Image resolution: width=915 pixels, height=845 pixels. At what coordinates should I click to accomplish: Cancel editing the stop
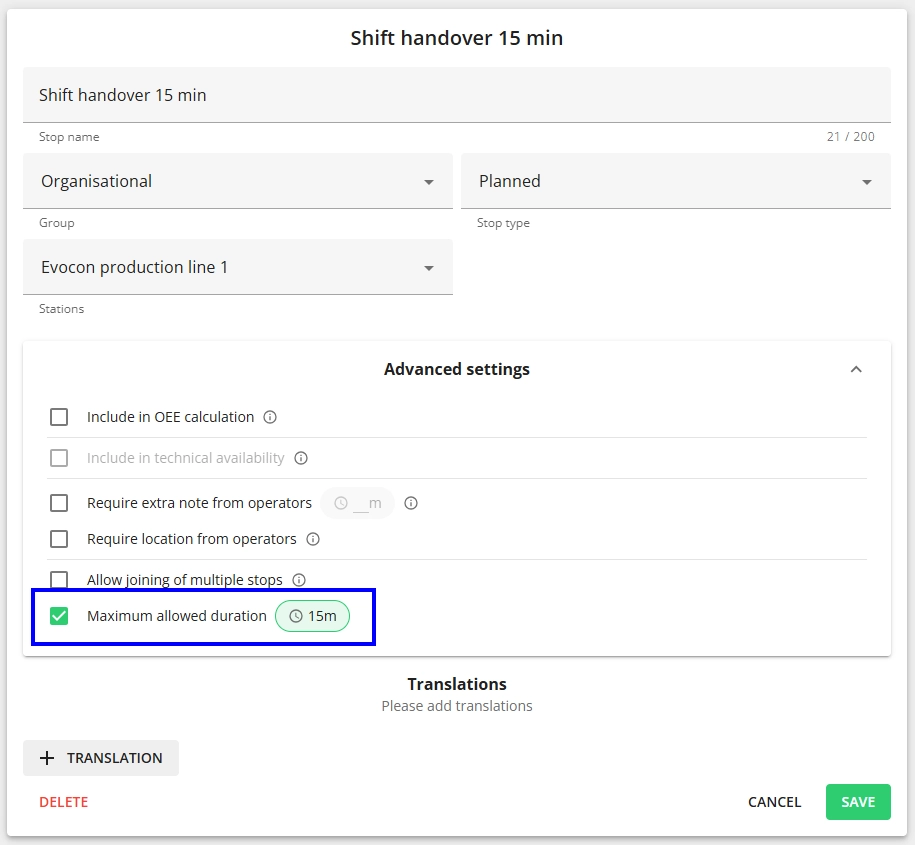(774, 802)
